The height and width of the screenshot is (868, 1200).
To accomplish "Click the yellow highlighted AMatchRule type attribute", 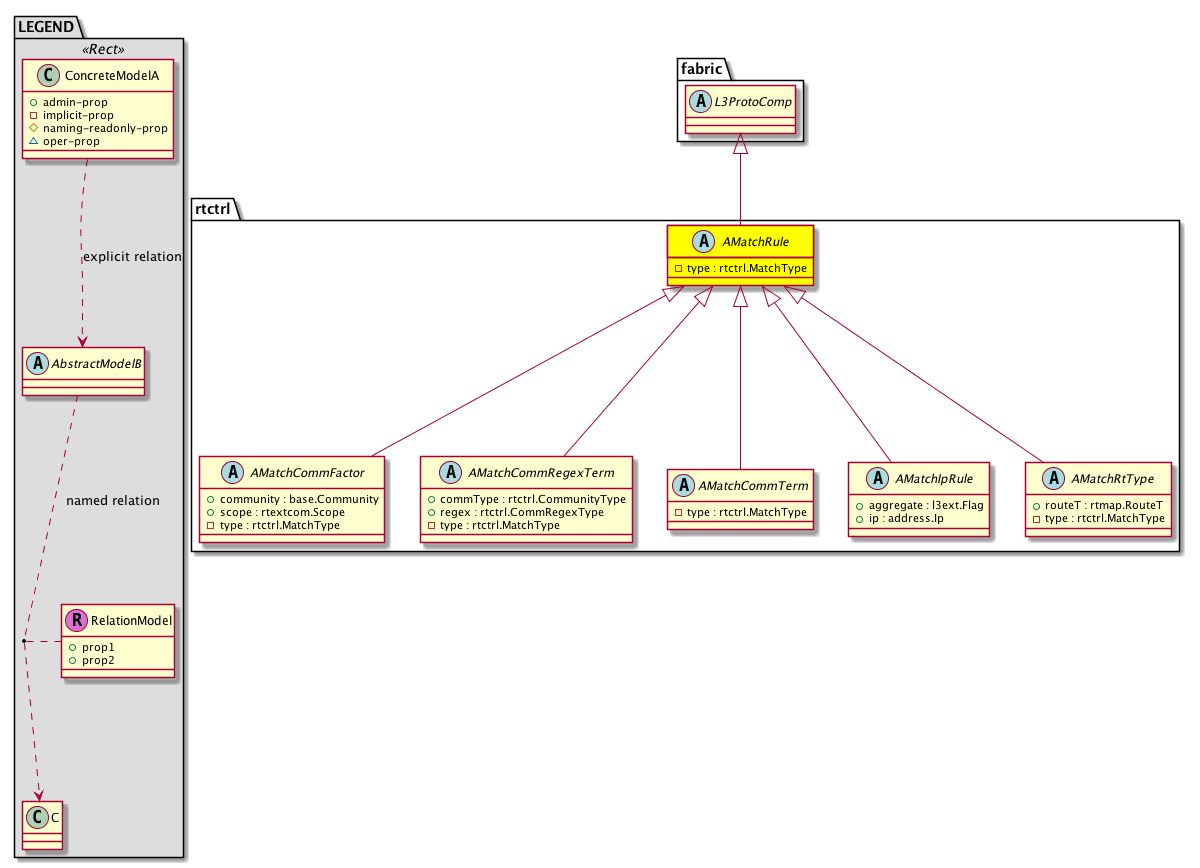I will (x=740, y=268).
